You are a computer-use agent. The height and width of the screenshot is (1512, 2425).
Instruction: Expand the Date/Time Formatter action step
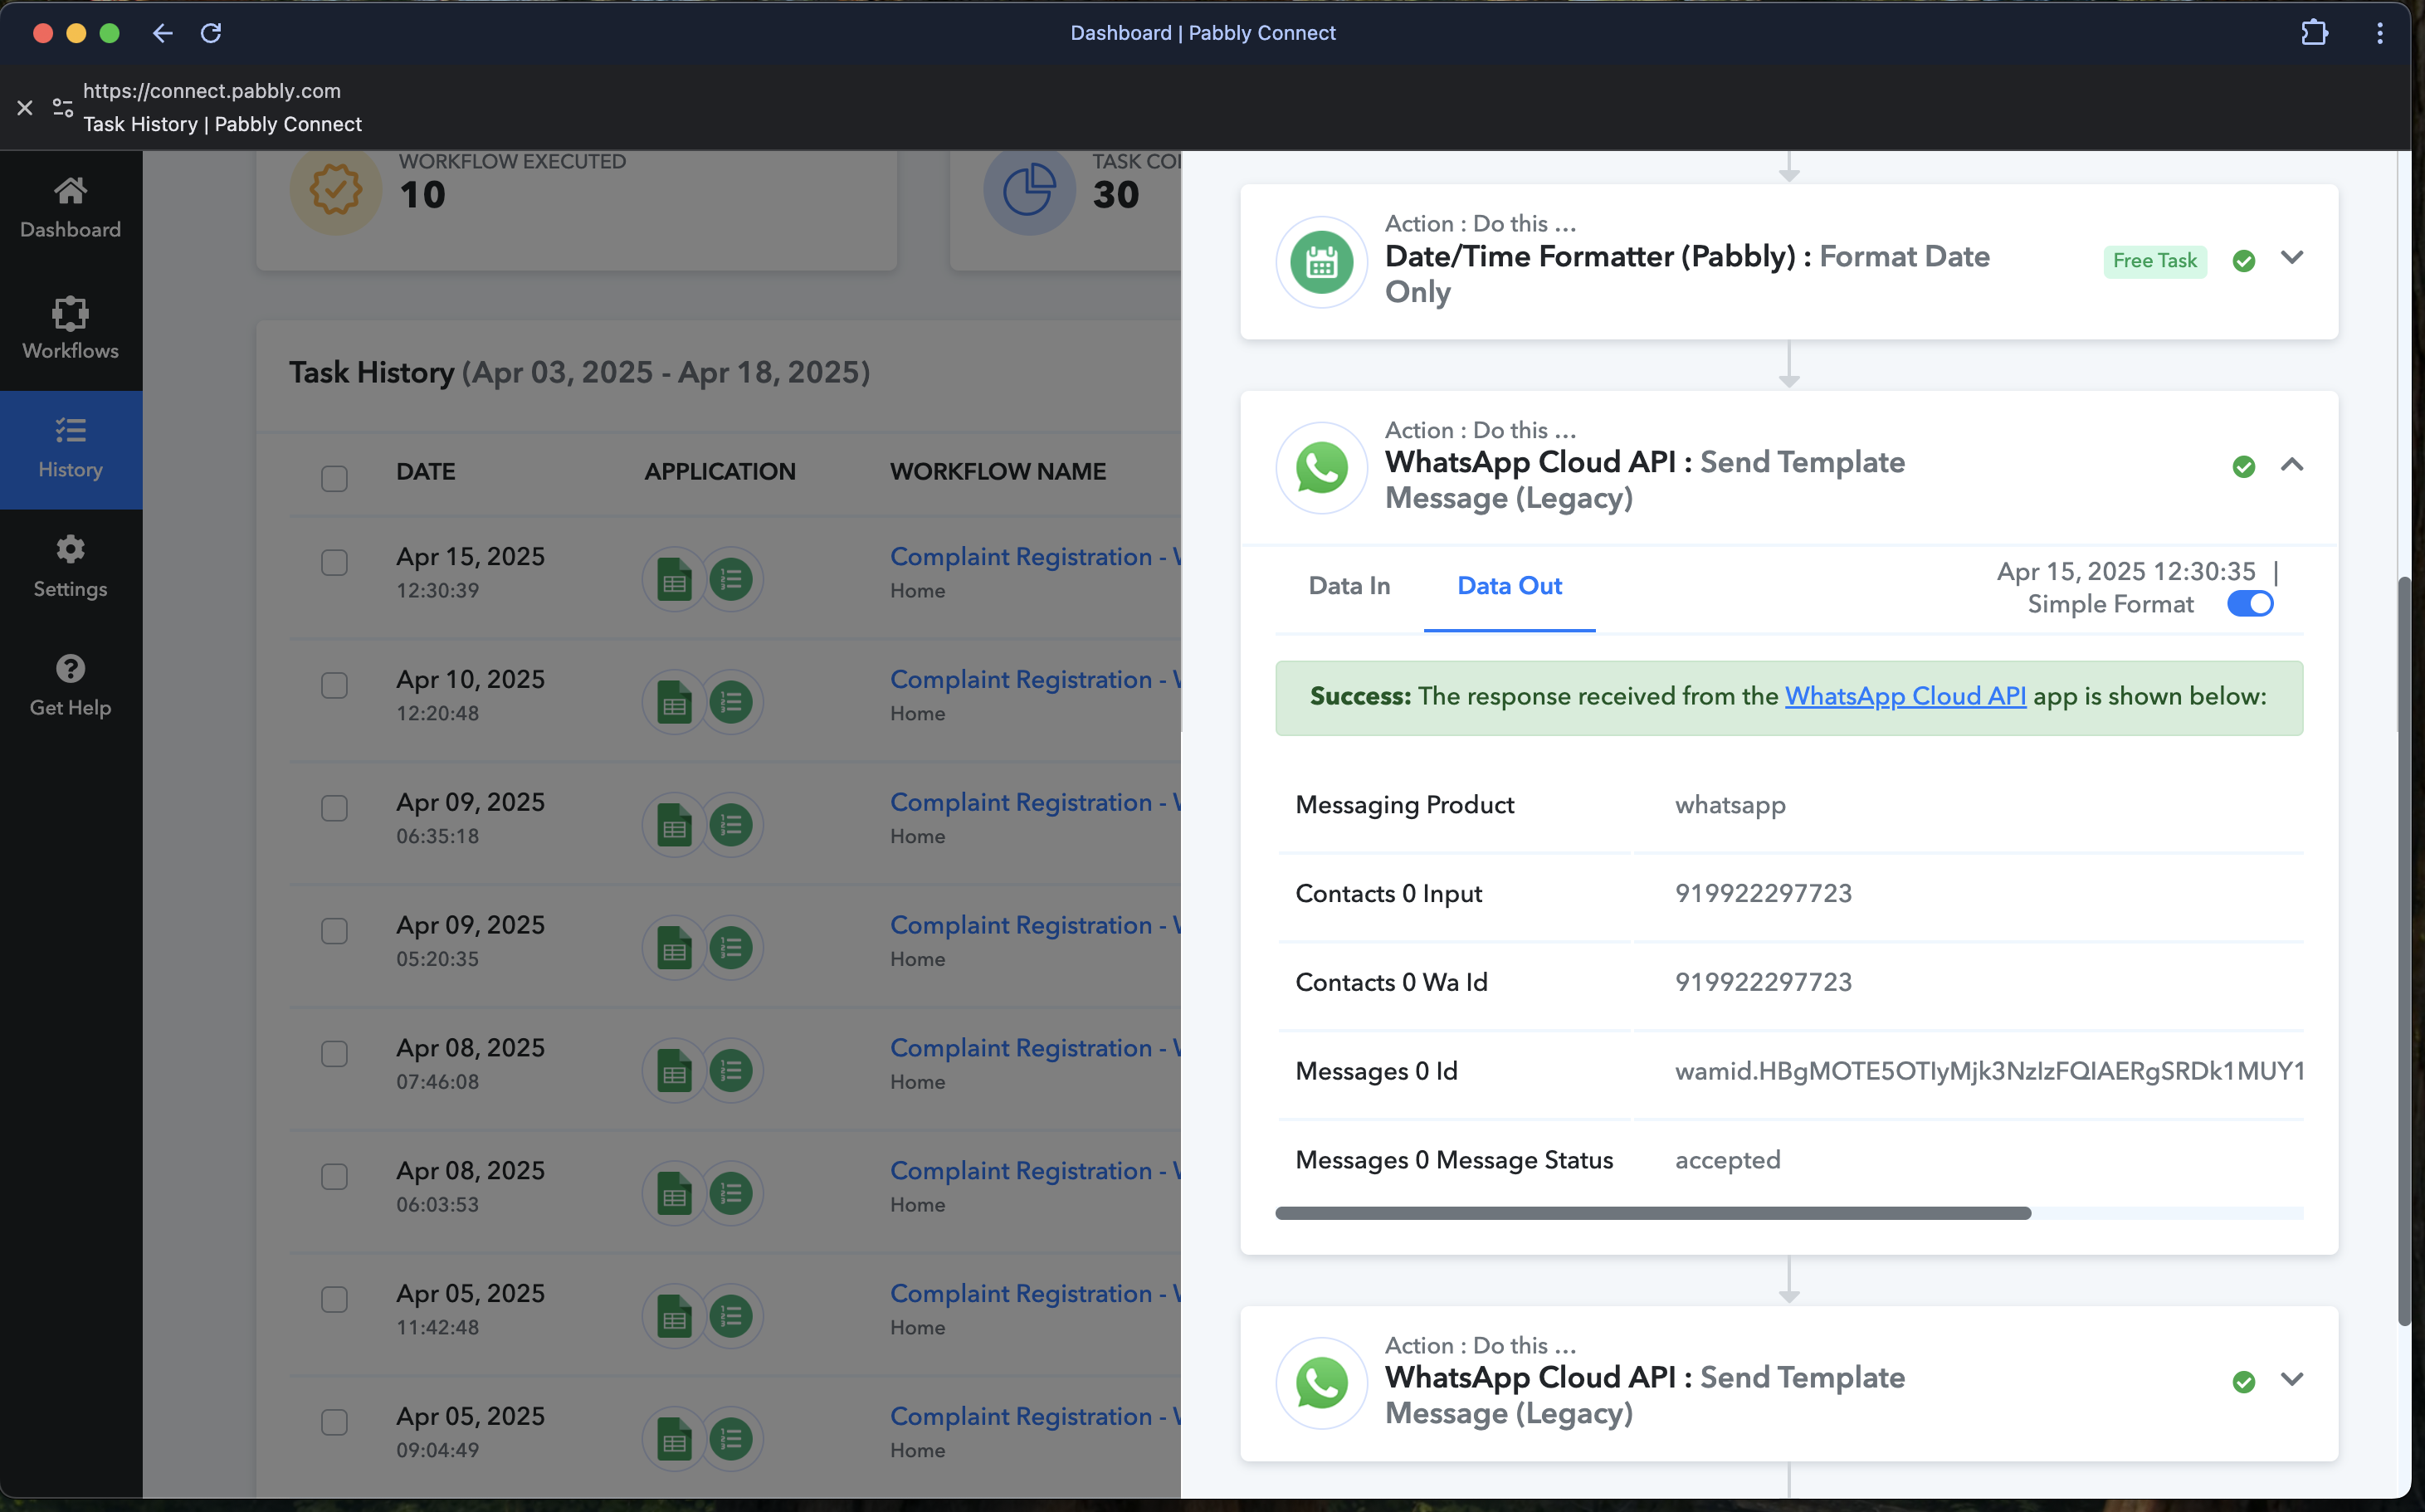coord(2291,258)
